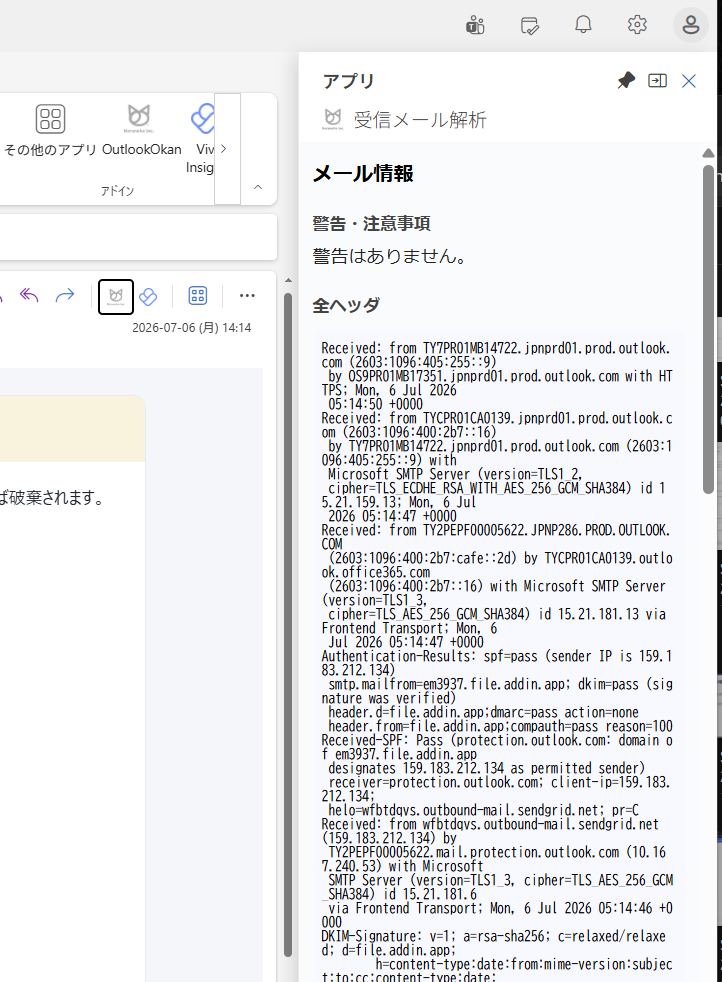Pop out app pane into window
Image resolution: width=722 pixels, height=982 pixels.
click(x=657, y=80)
